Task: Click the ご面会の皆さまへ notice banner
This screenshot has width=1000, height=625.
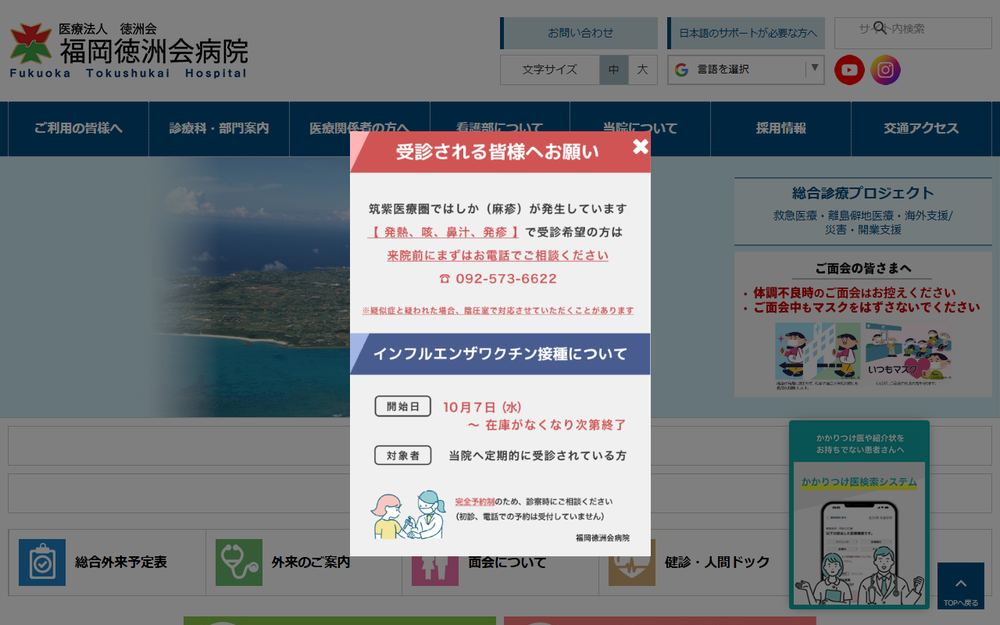Action: (863, 324)
